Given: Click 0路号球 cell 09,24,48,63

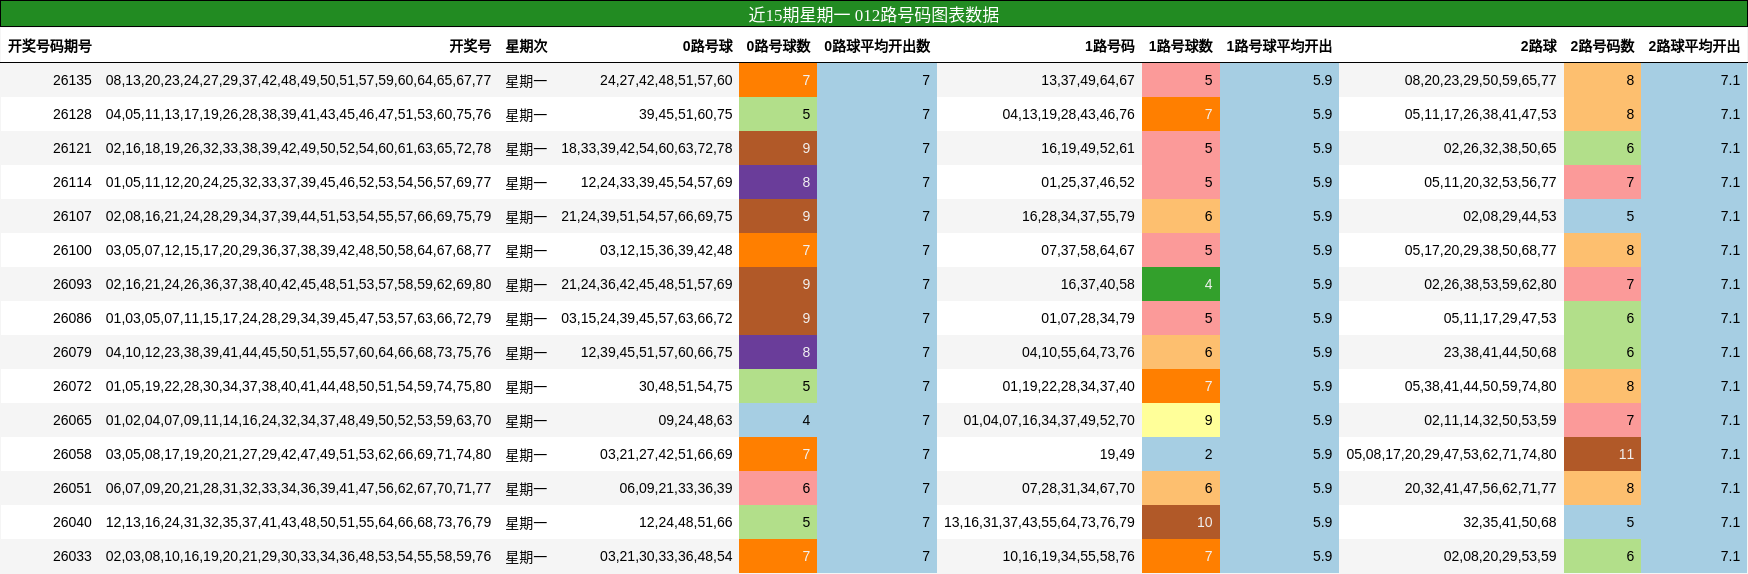Looking at the screenshot, I should point(695,420).
